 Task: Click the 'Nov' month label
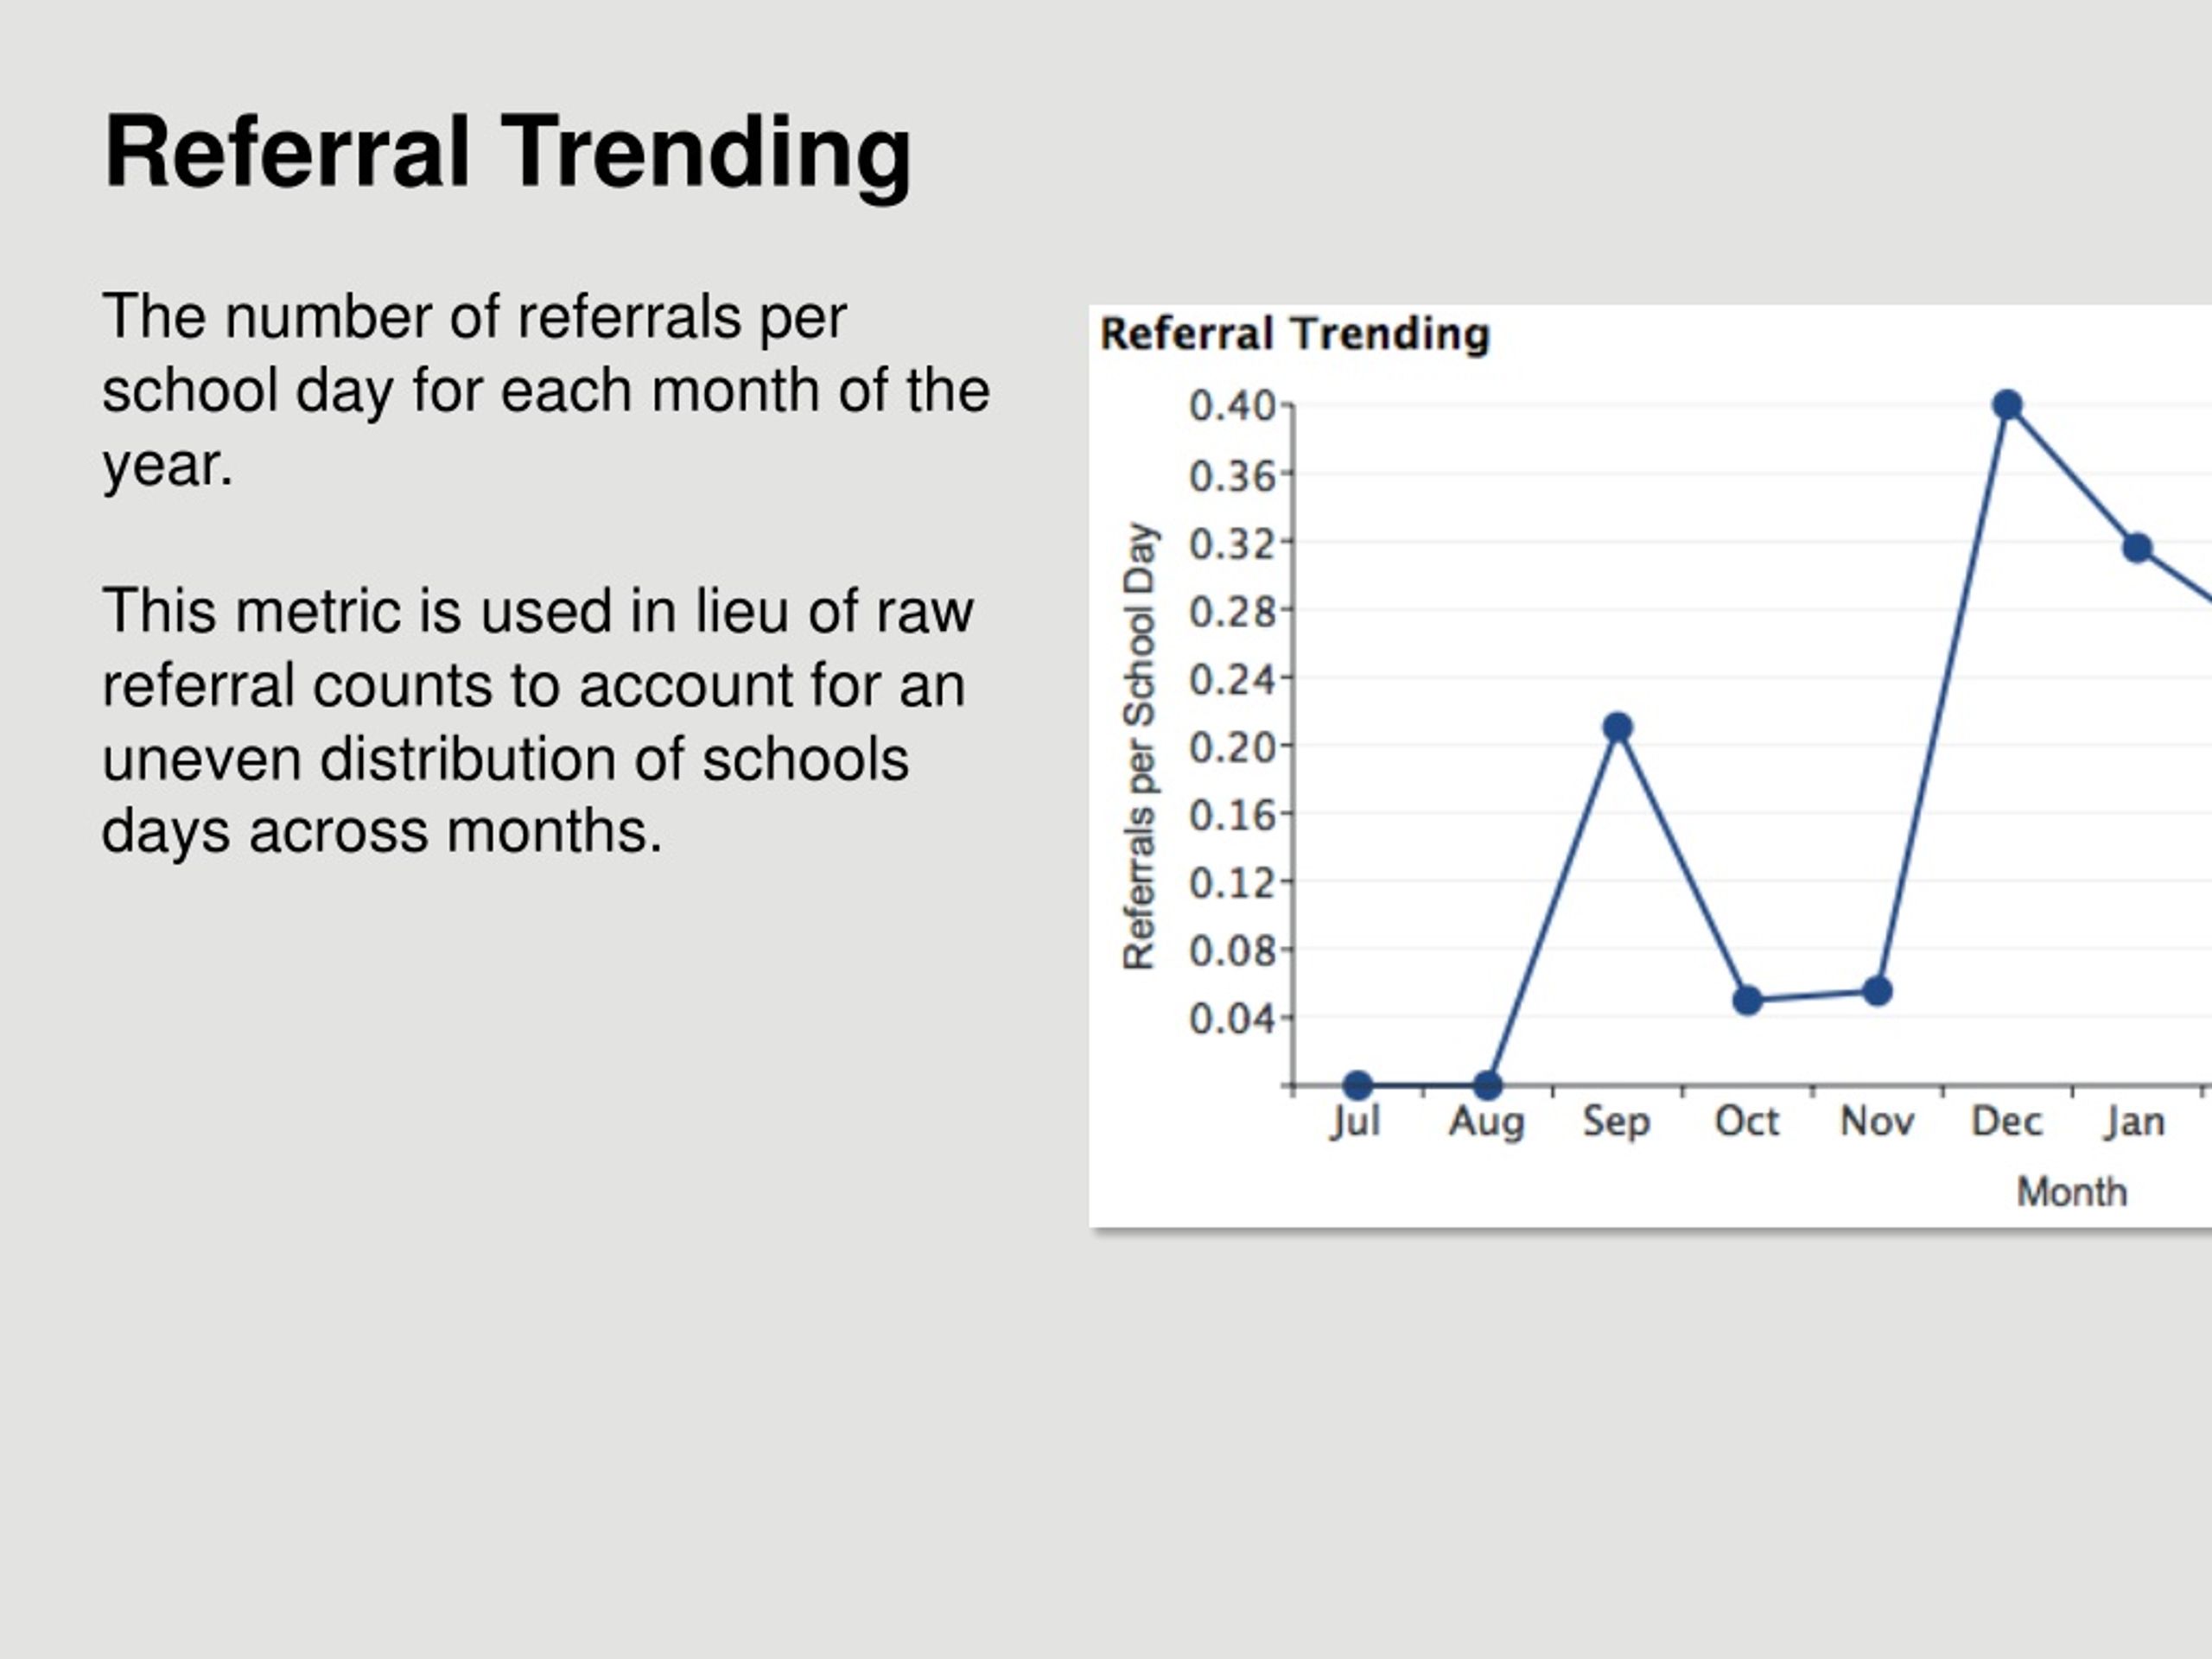[1877, 1121]
